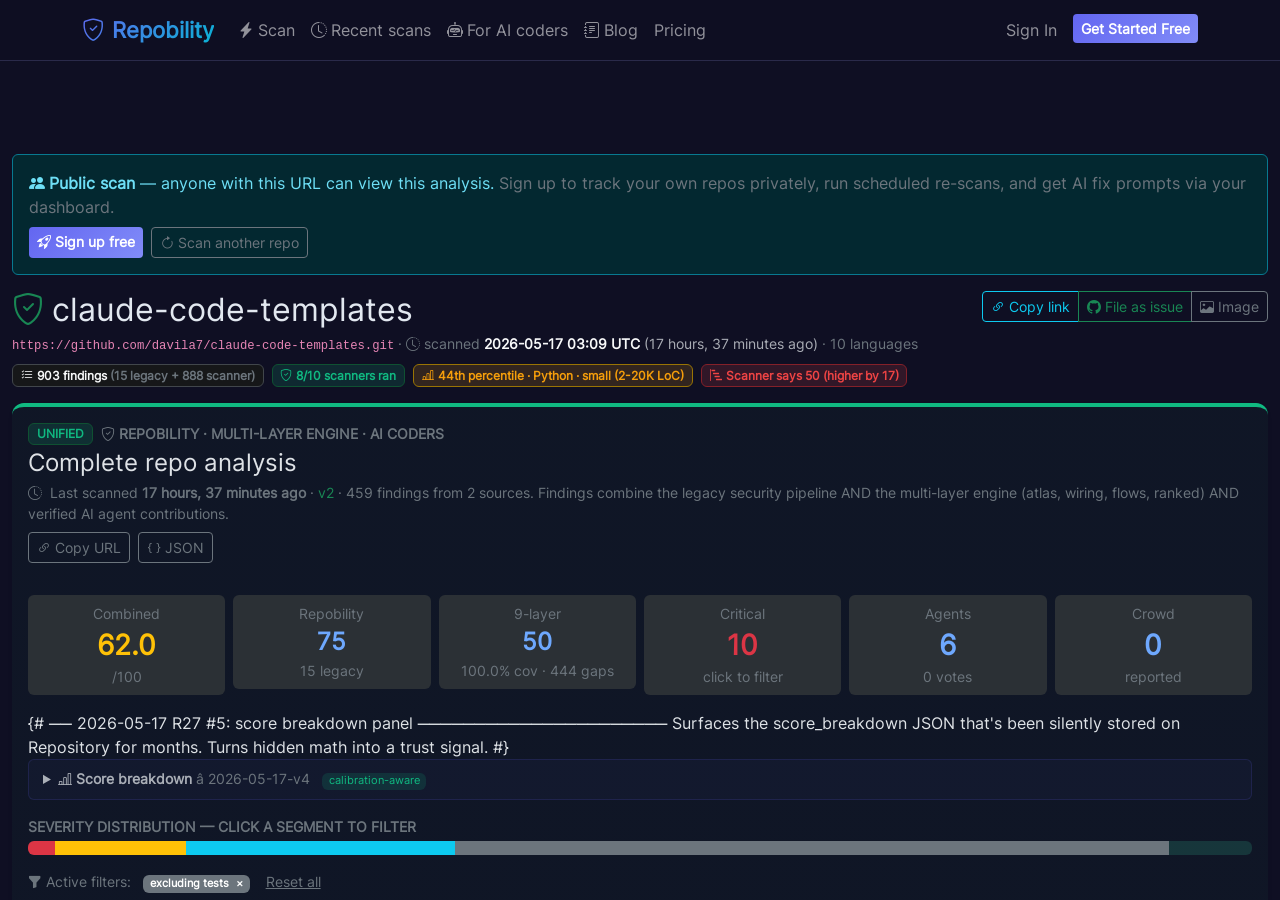1280x900 pixels.
Task: Go to Recent scans
Action: [371, 30]
